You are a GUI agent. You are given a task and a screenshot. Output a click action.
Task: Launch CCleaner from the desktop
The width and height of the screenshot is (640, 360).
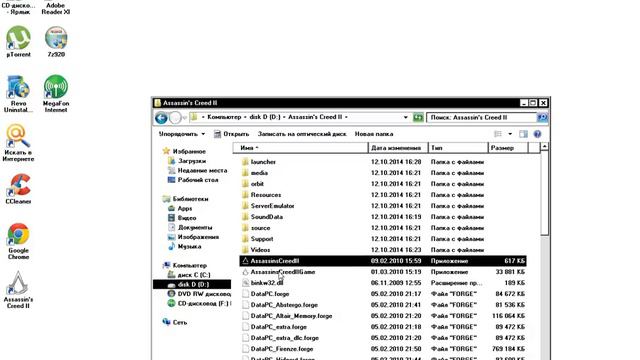coord(18,189)
